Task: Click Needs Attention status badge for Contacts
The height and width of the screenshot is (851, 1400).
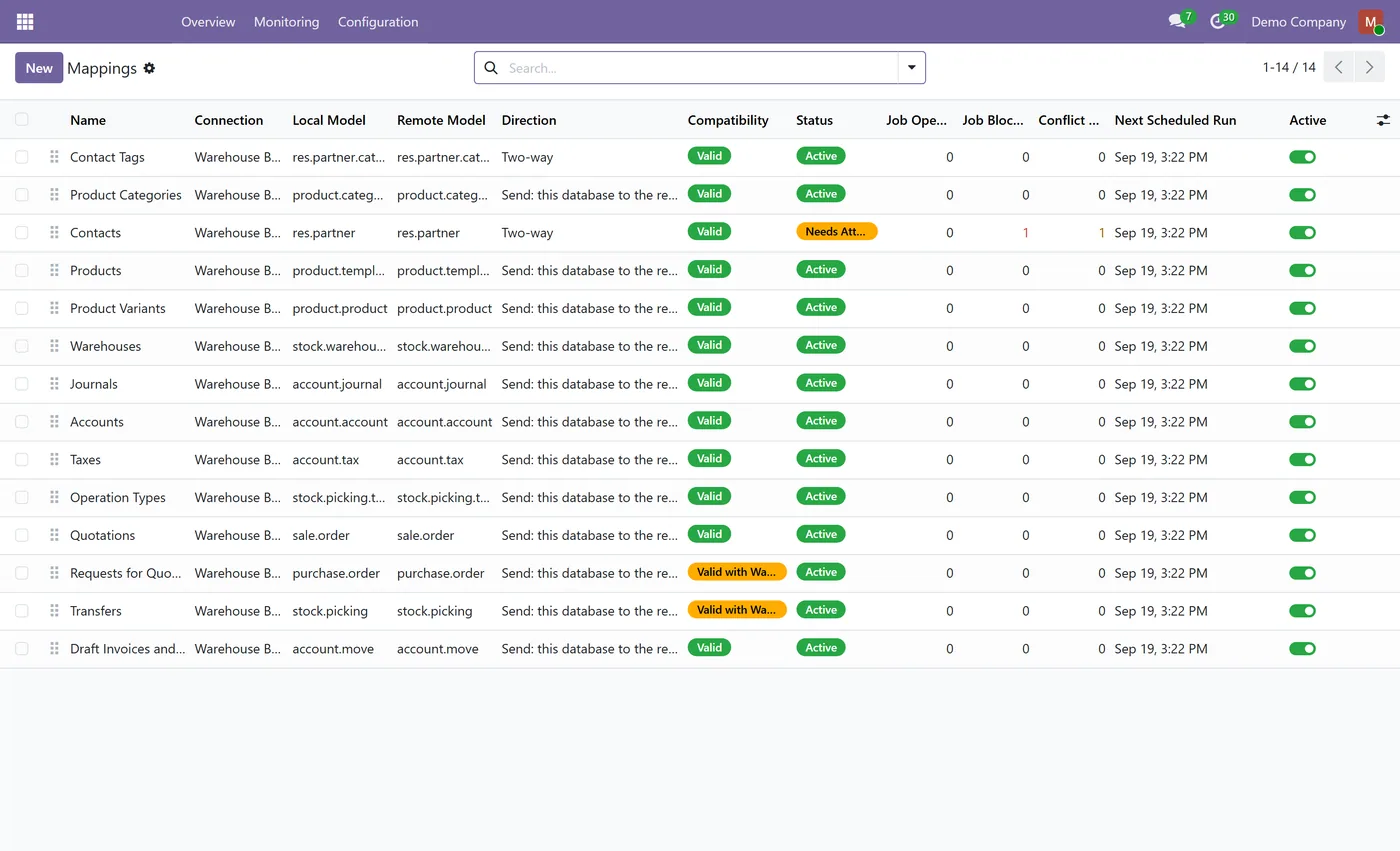Action: 837,231
